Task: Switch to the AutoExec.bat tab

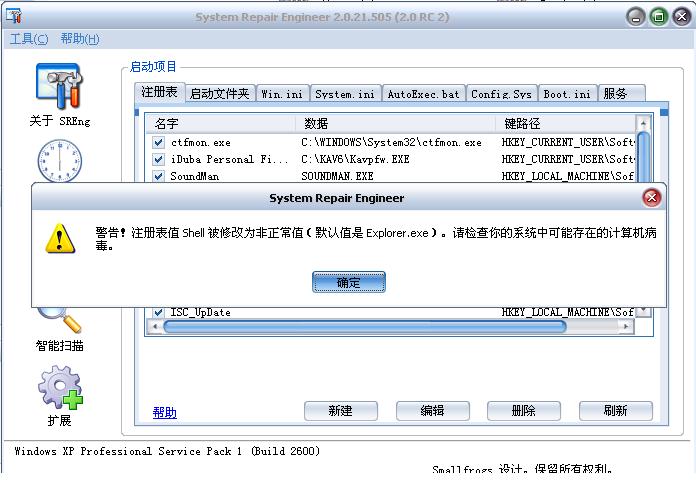Action: pos(423,94)
